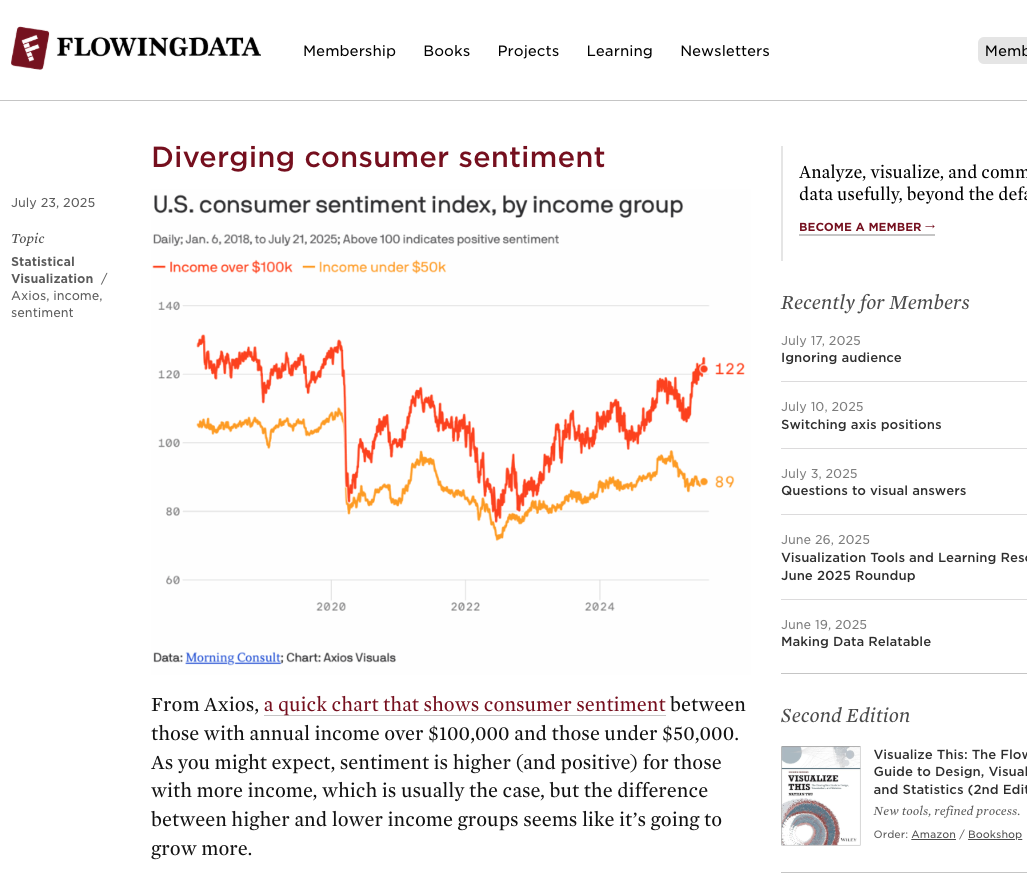
Task: Open the Newsletters page
Action: [x=724, y=51]
